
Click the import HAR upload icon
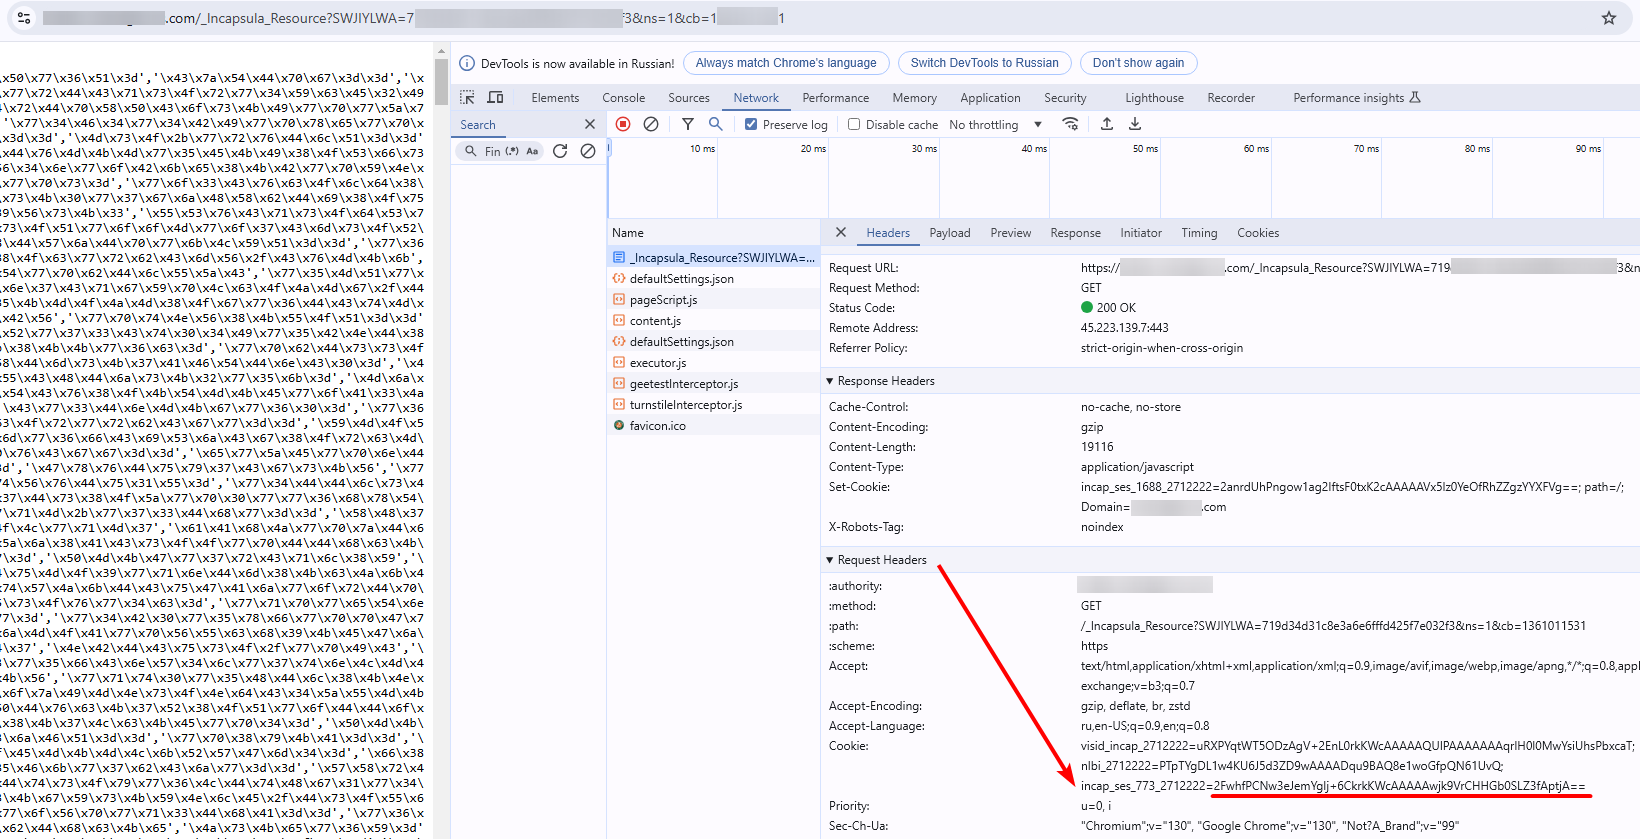click(1107, 124)
